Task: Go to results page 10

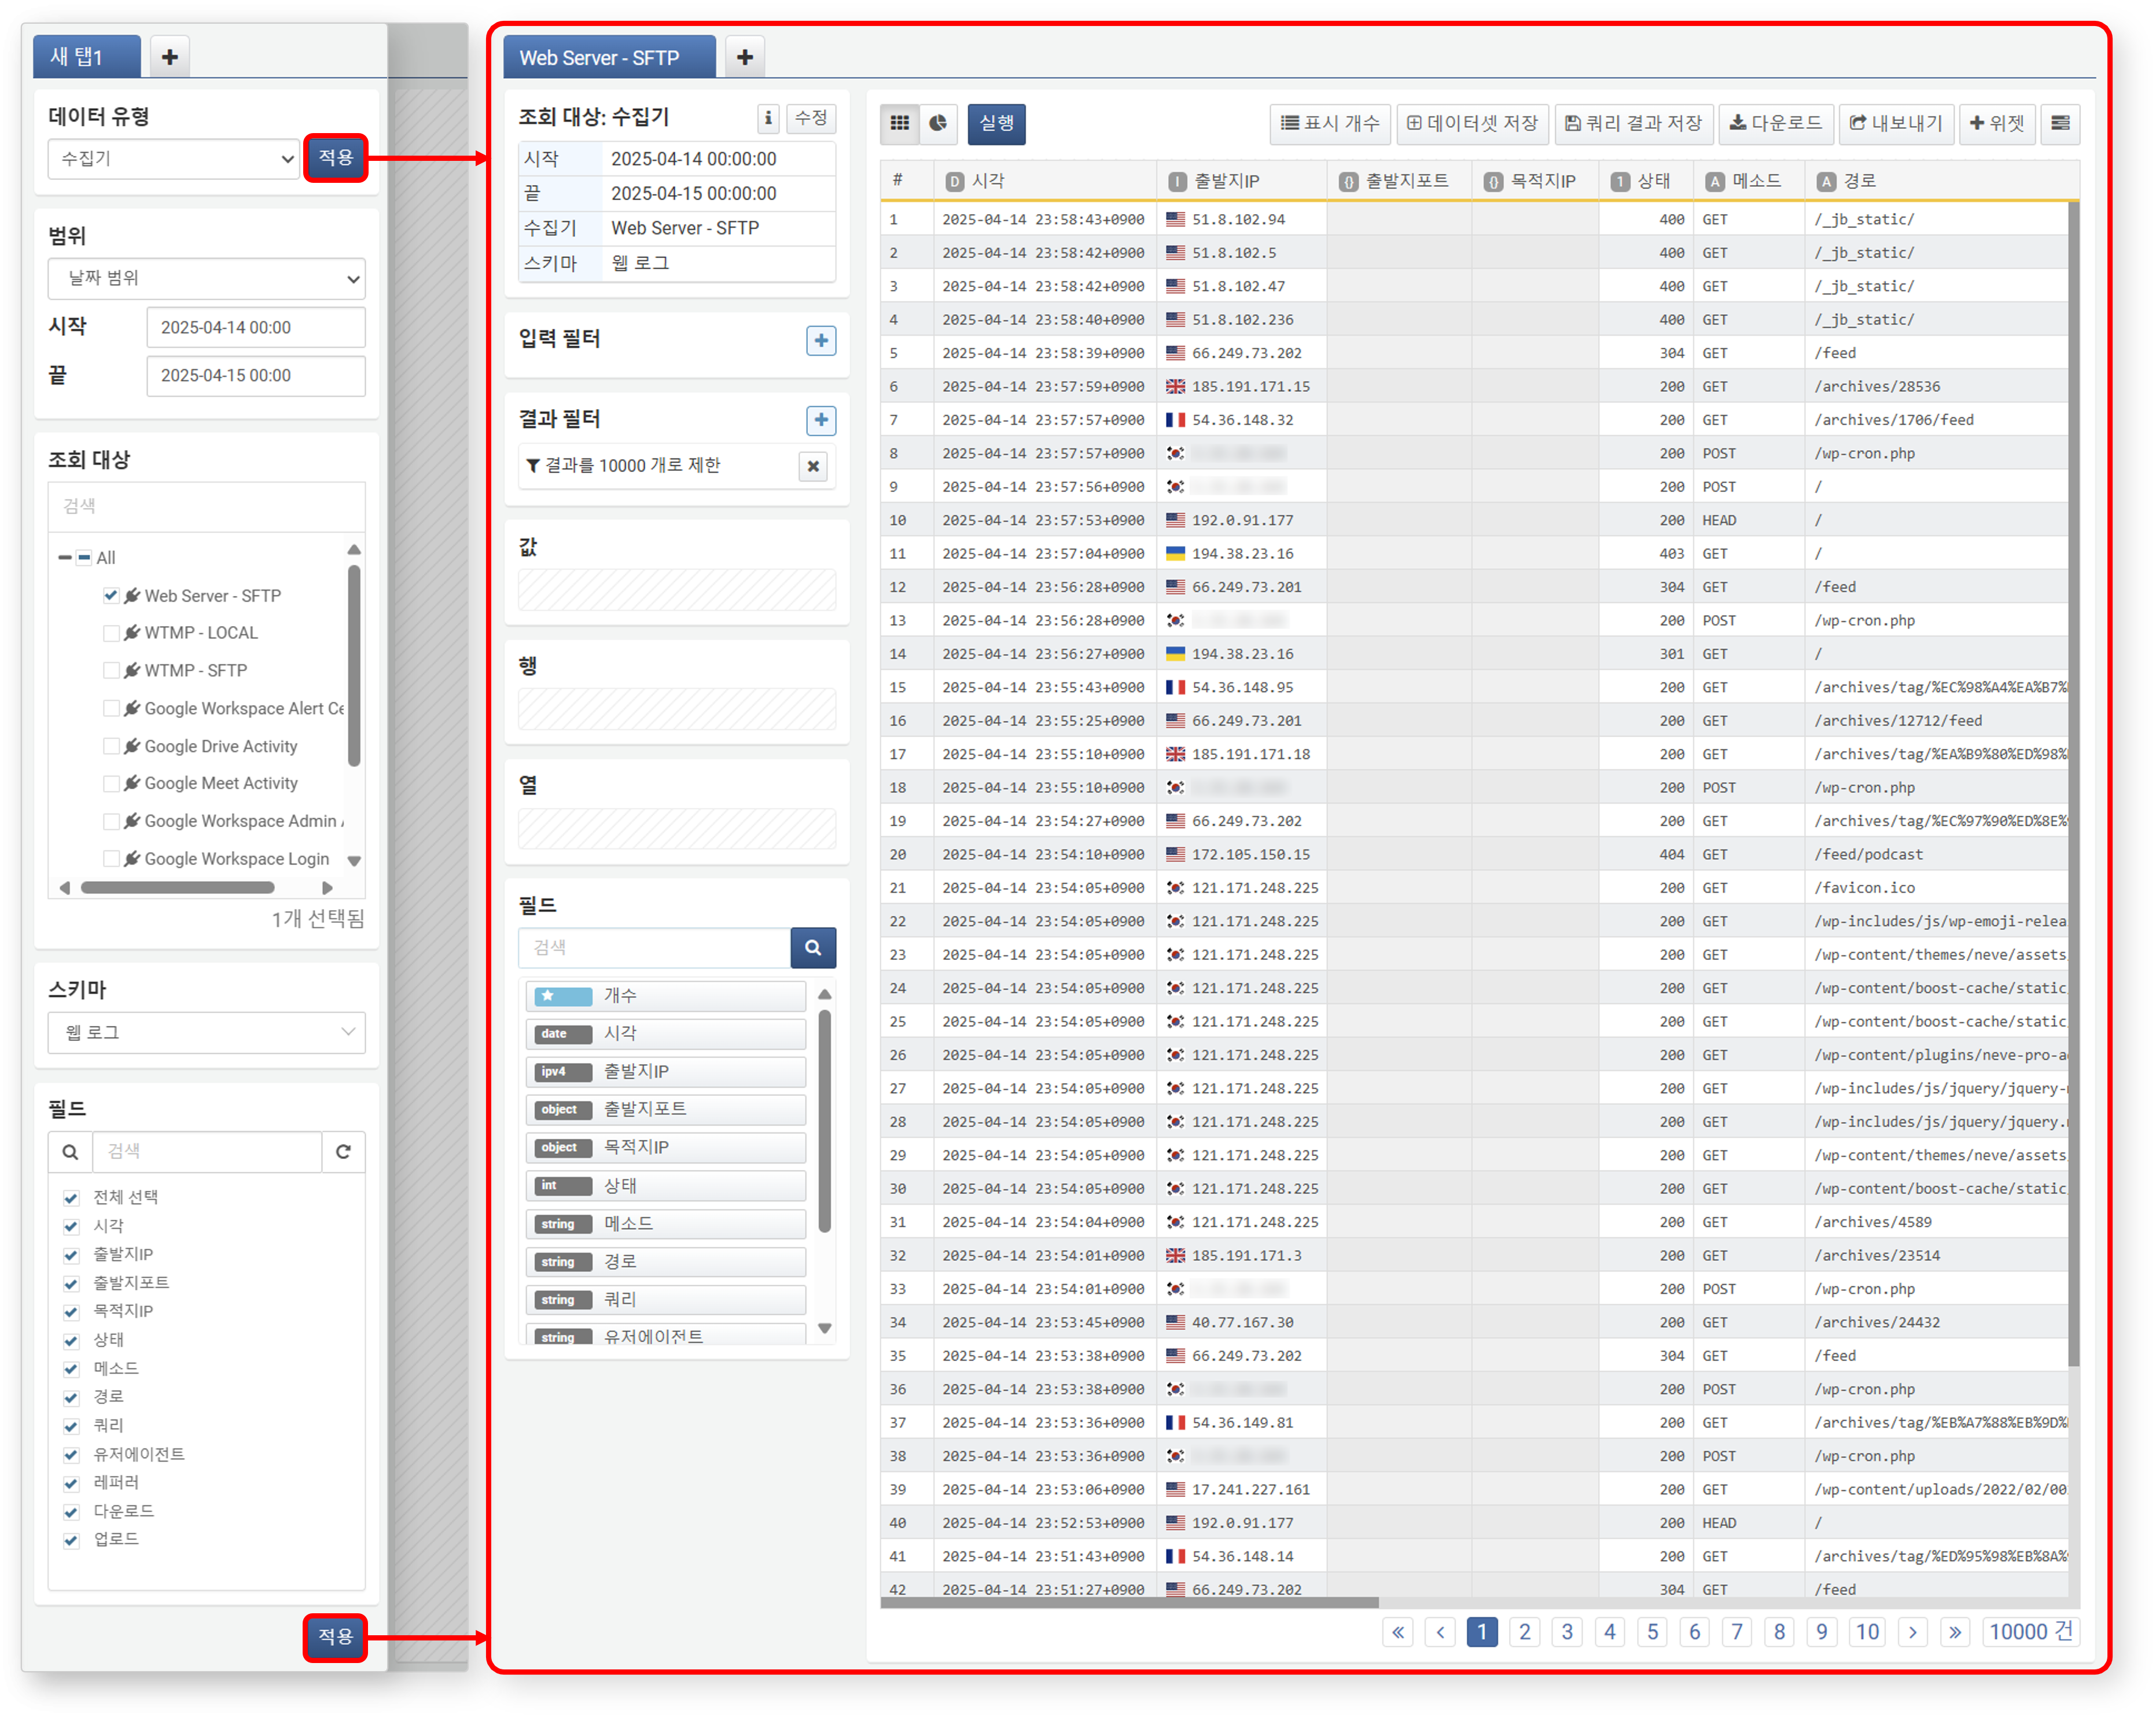Action: pyautogui.click(x=1867, y=1632)
